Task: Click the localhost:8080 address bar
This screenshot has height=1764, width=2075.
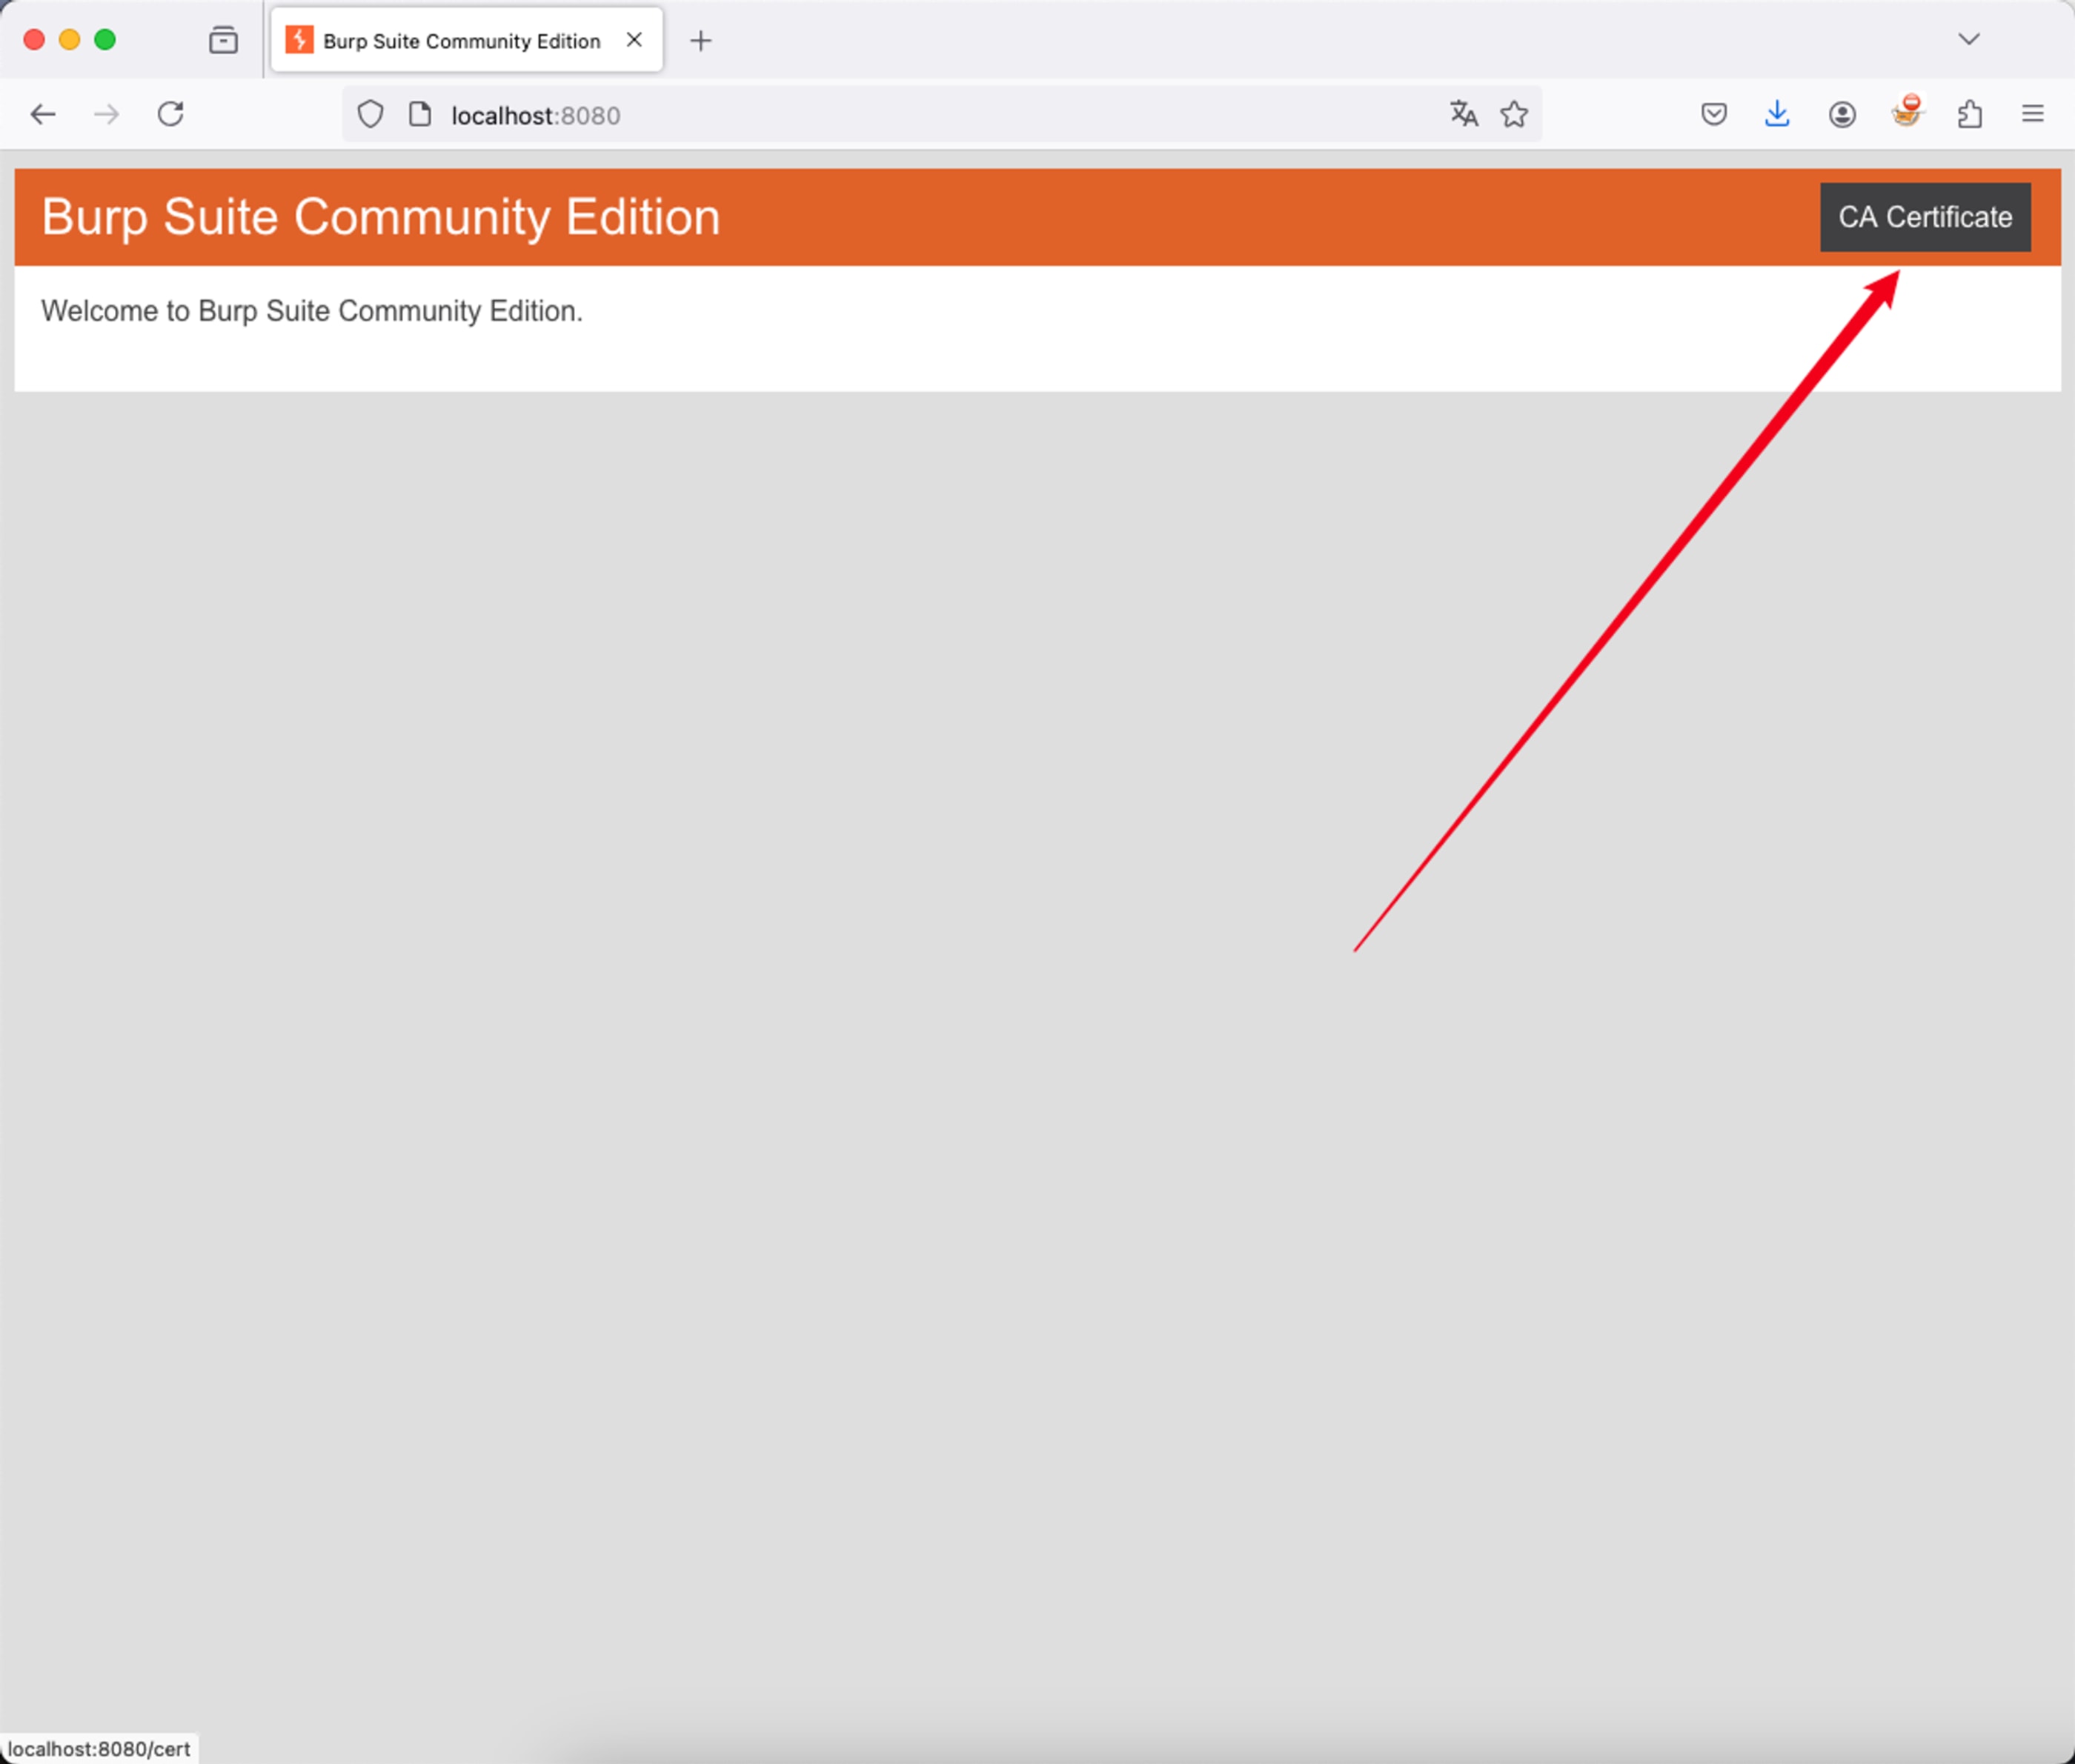Action: (x=900, y=115)
